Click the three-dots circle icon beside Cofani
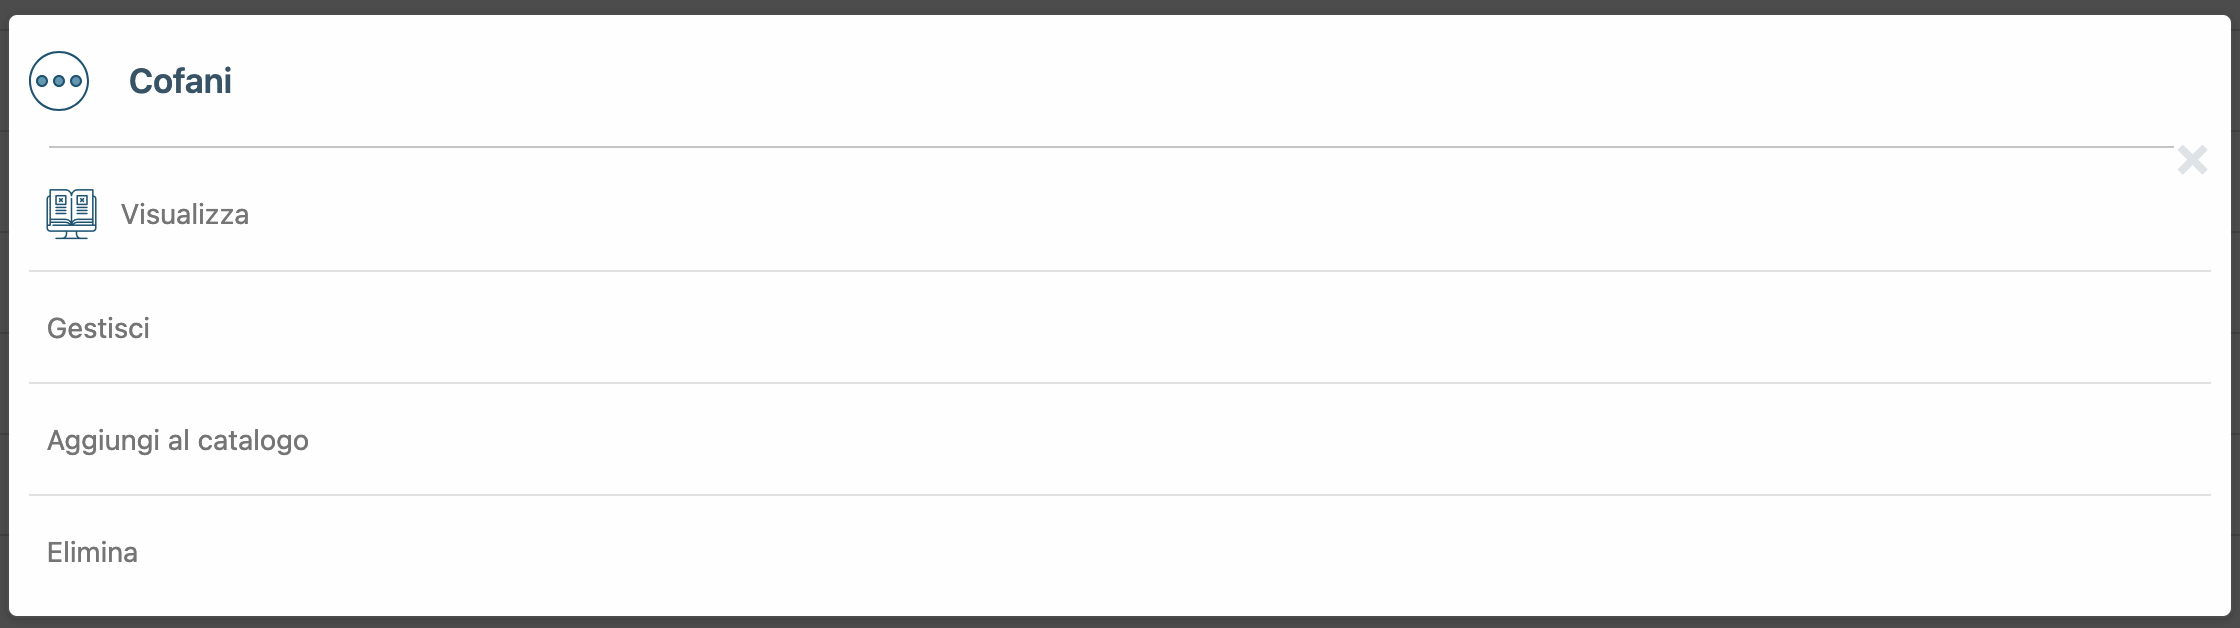This screenshot has width=2240, height=628. (59, 81)
